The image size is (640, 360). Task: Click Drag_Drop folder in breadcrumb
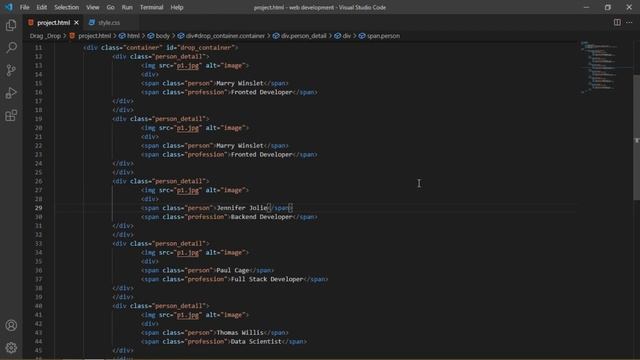45,36
